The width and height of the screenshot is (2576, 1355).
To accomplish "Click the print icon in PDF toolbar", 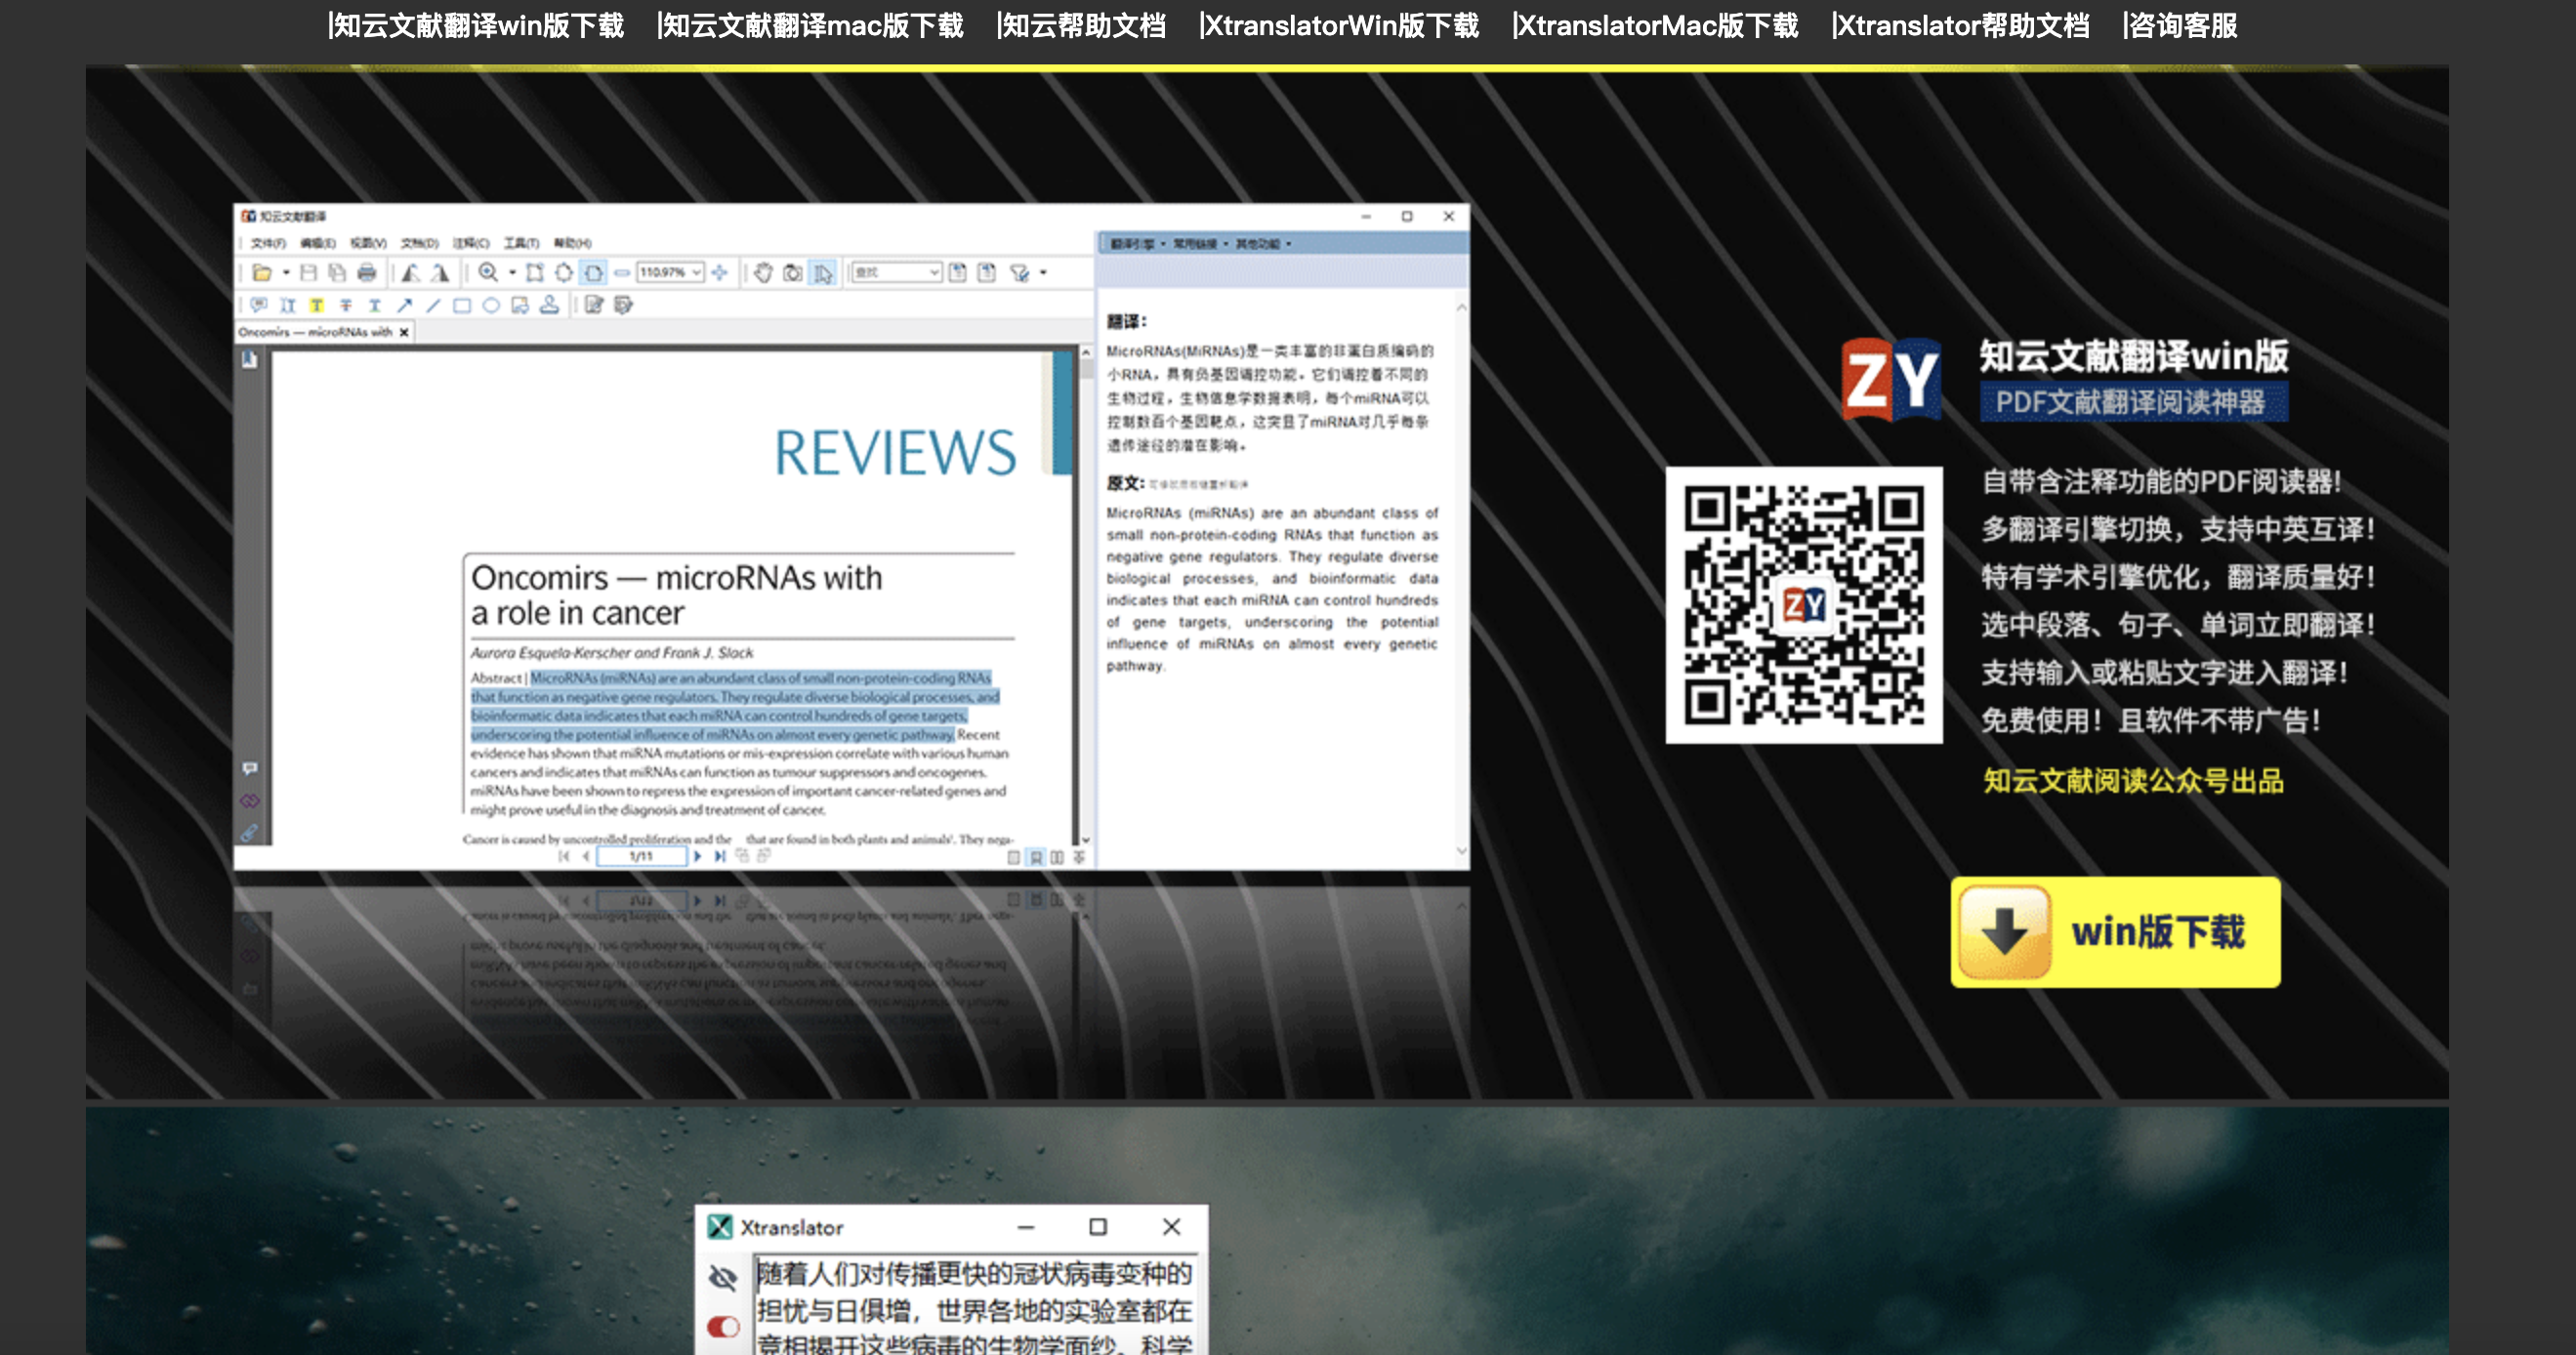I will [x=367, y=273].
